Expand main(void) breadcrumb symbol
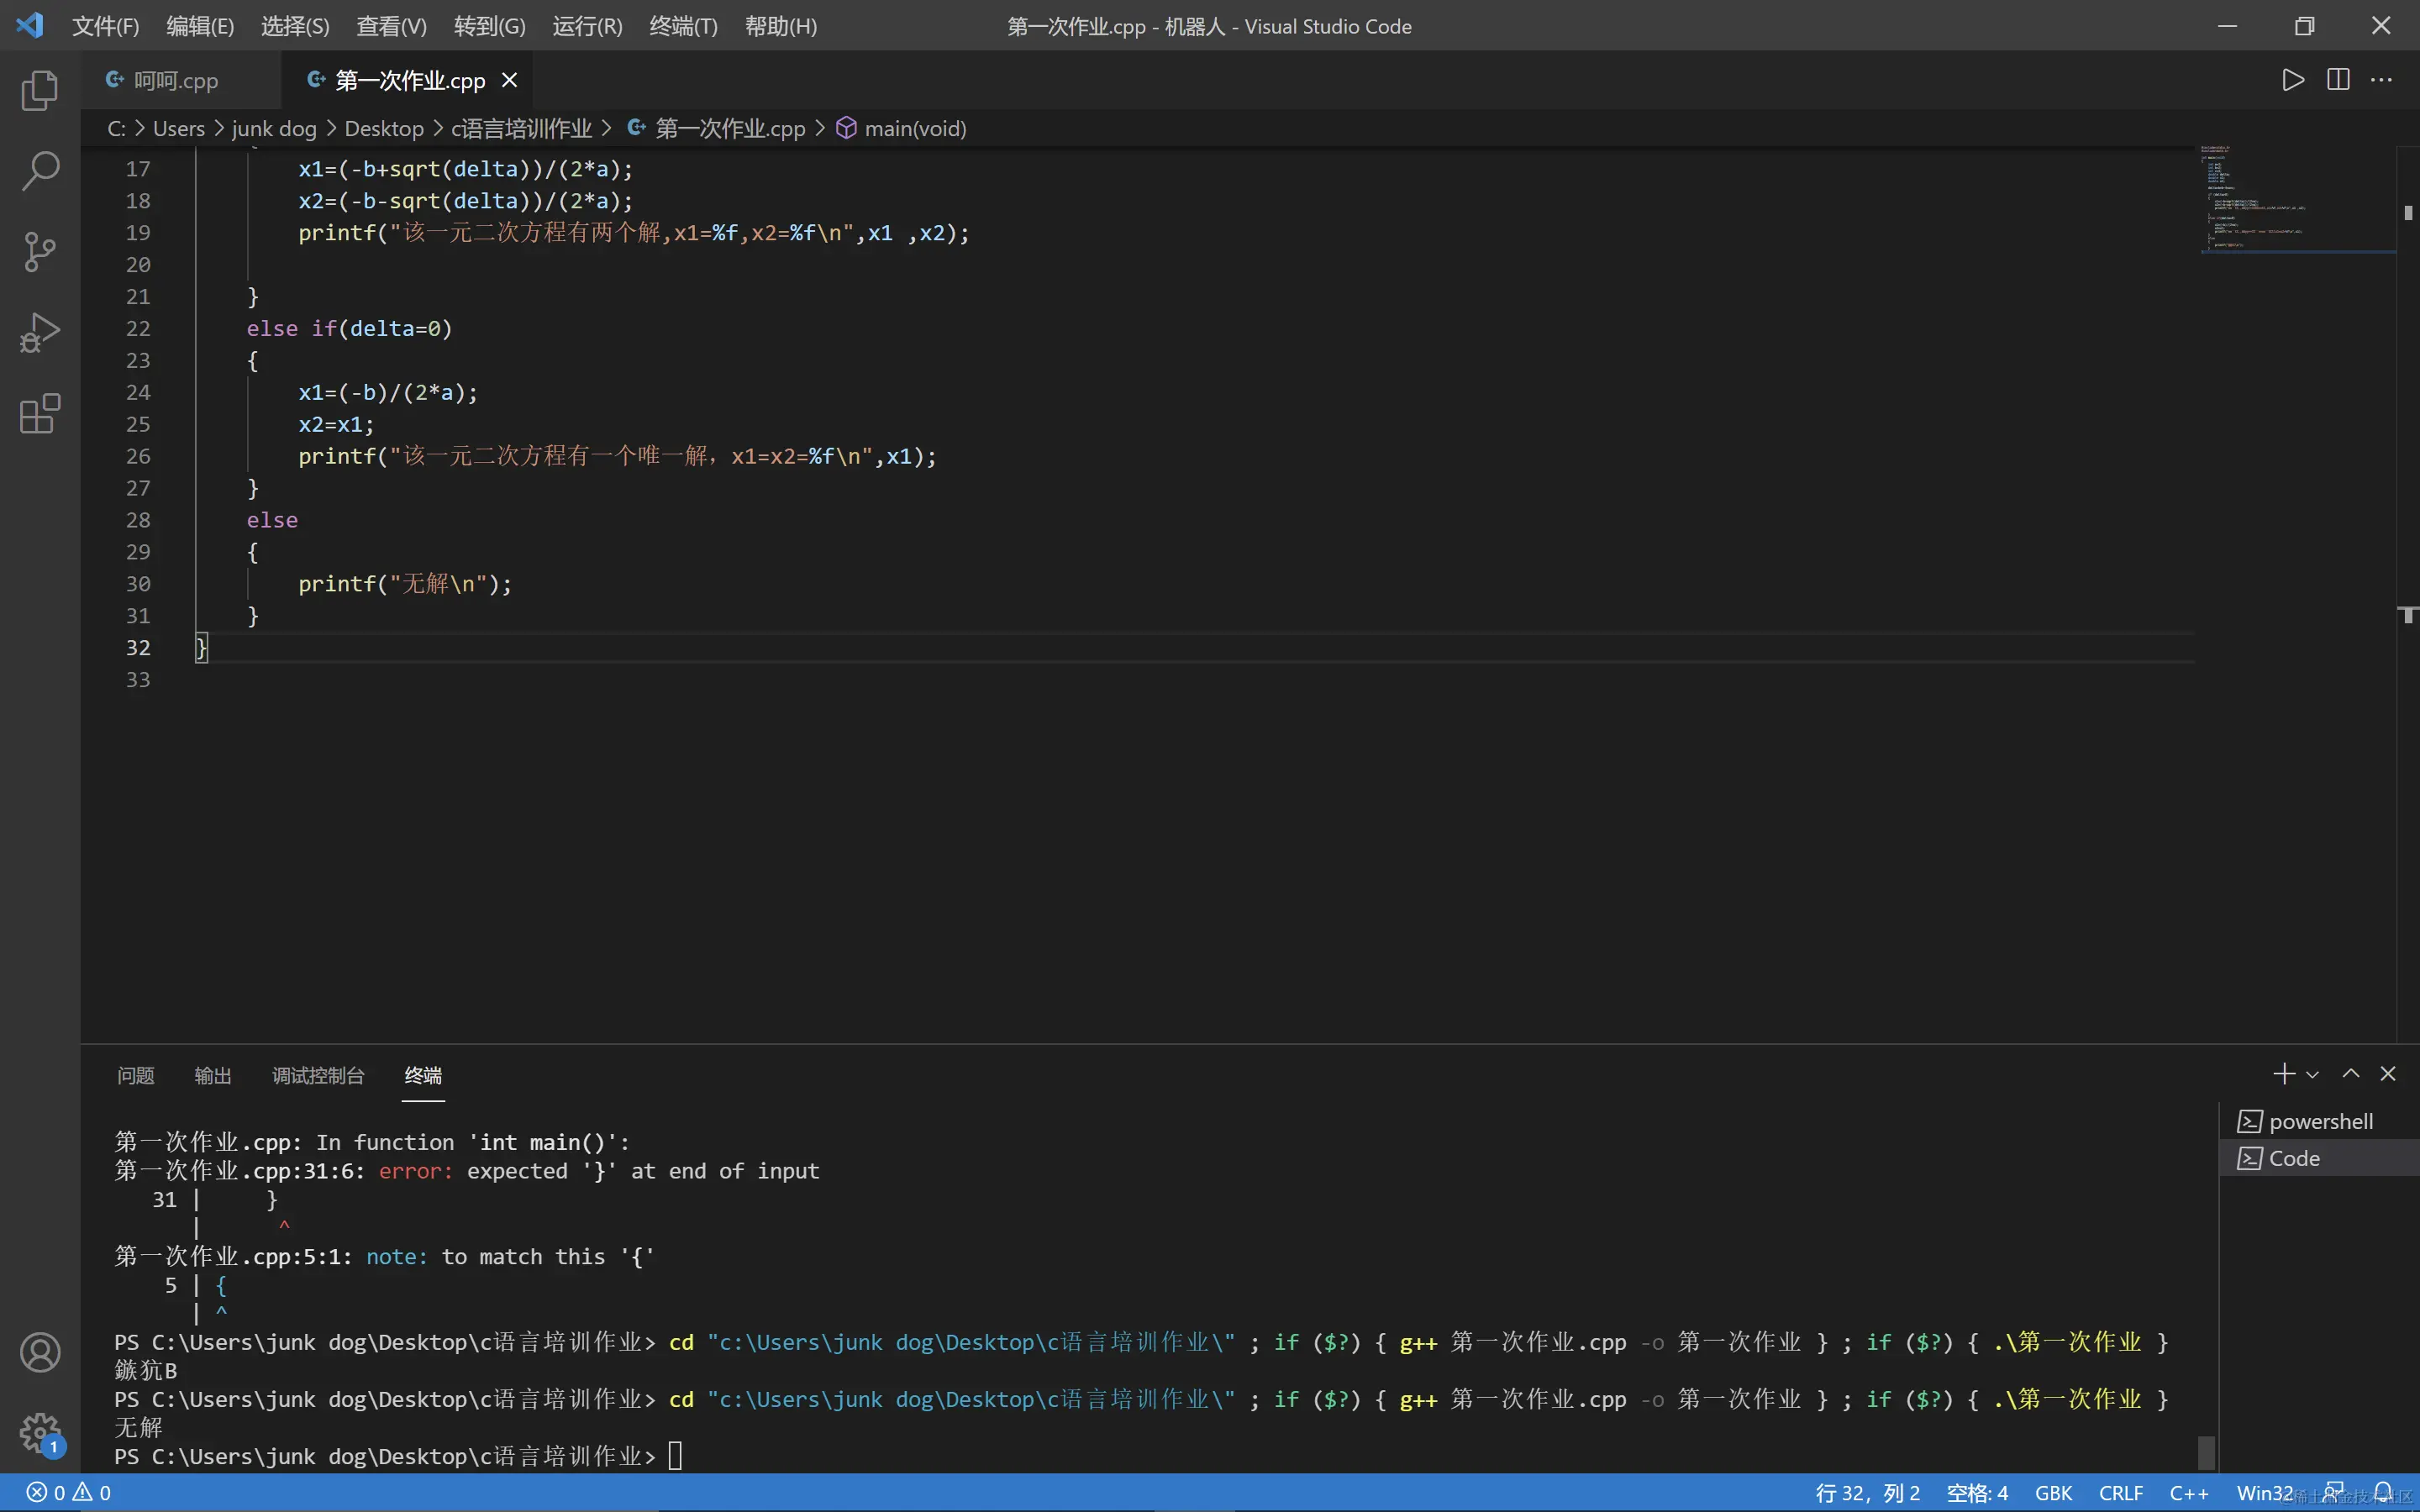This screenshot has width=2420, height=1512. (x=914, y=129)
